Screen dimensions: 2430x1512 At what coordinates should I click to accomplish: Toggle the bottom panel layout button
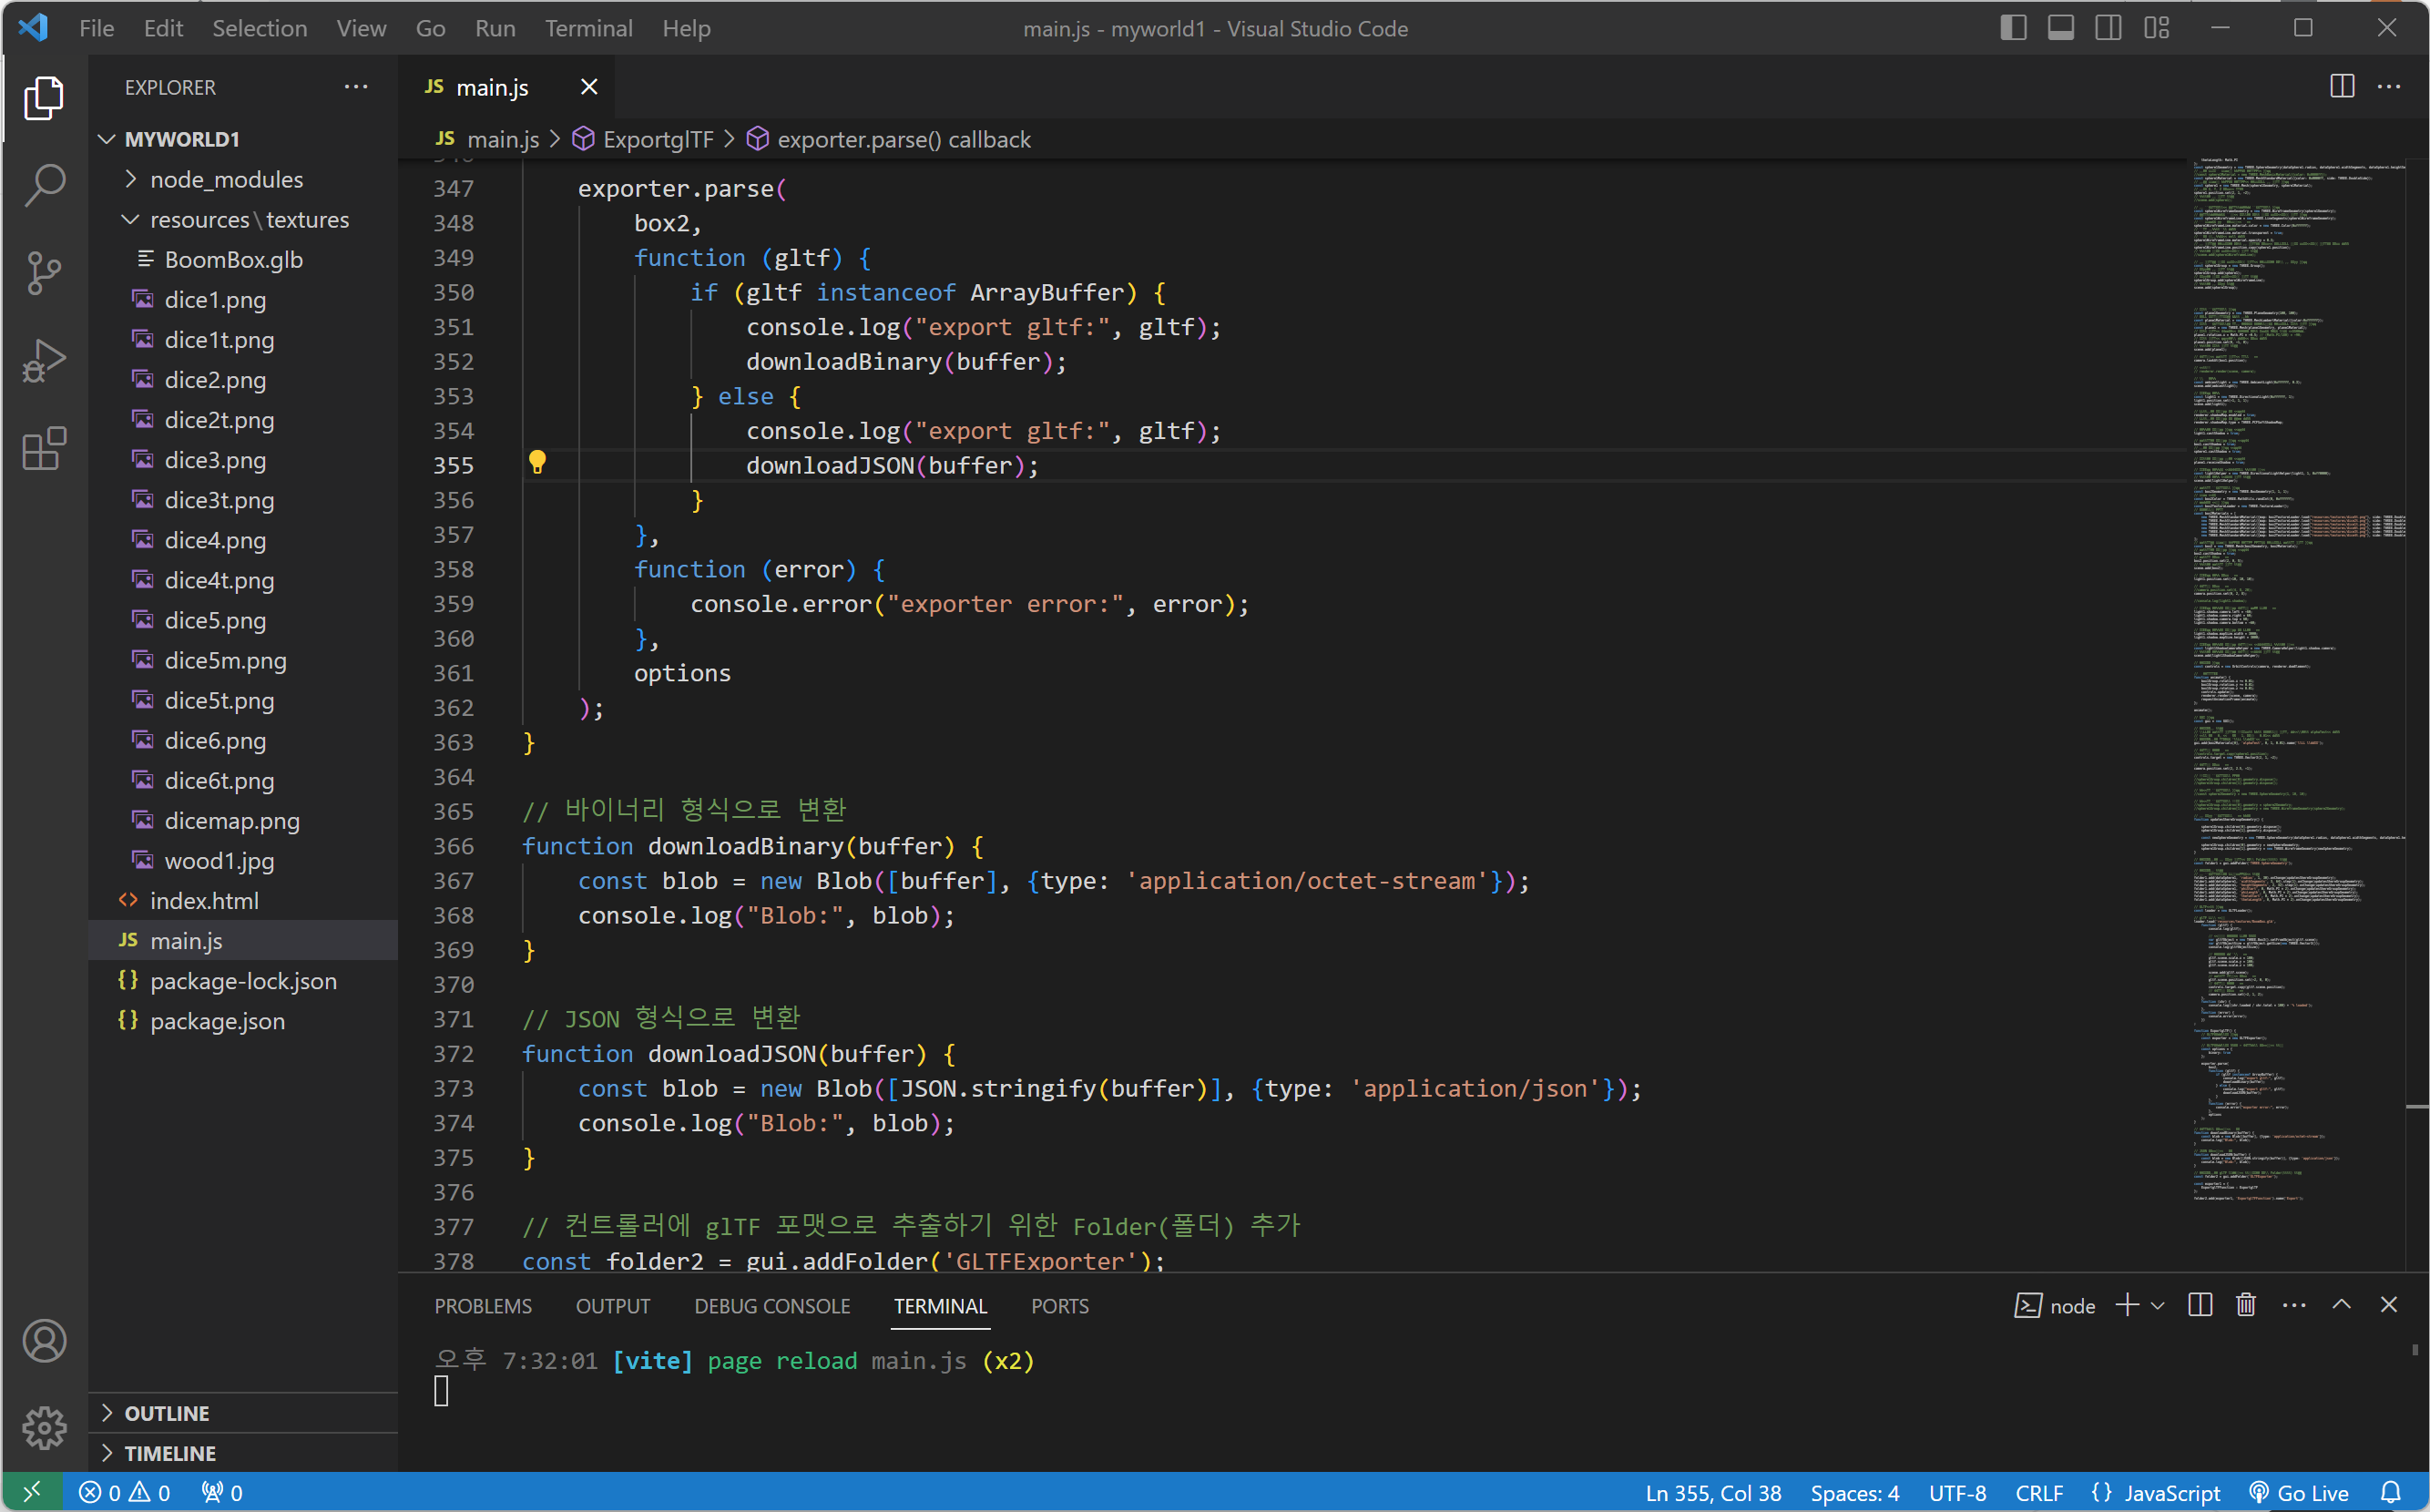(2061, 28)
